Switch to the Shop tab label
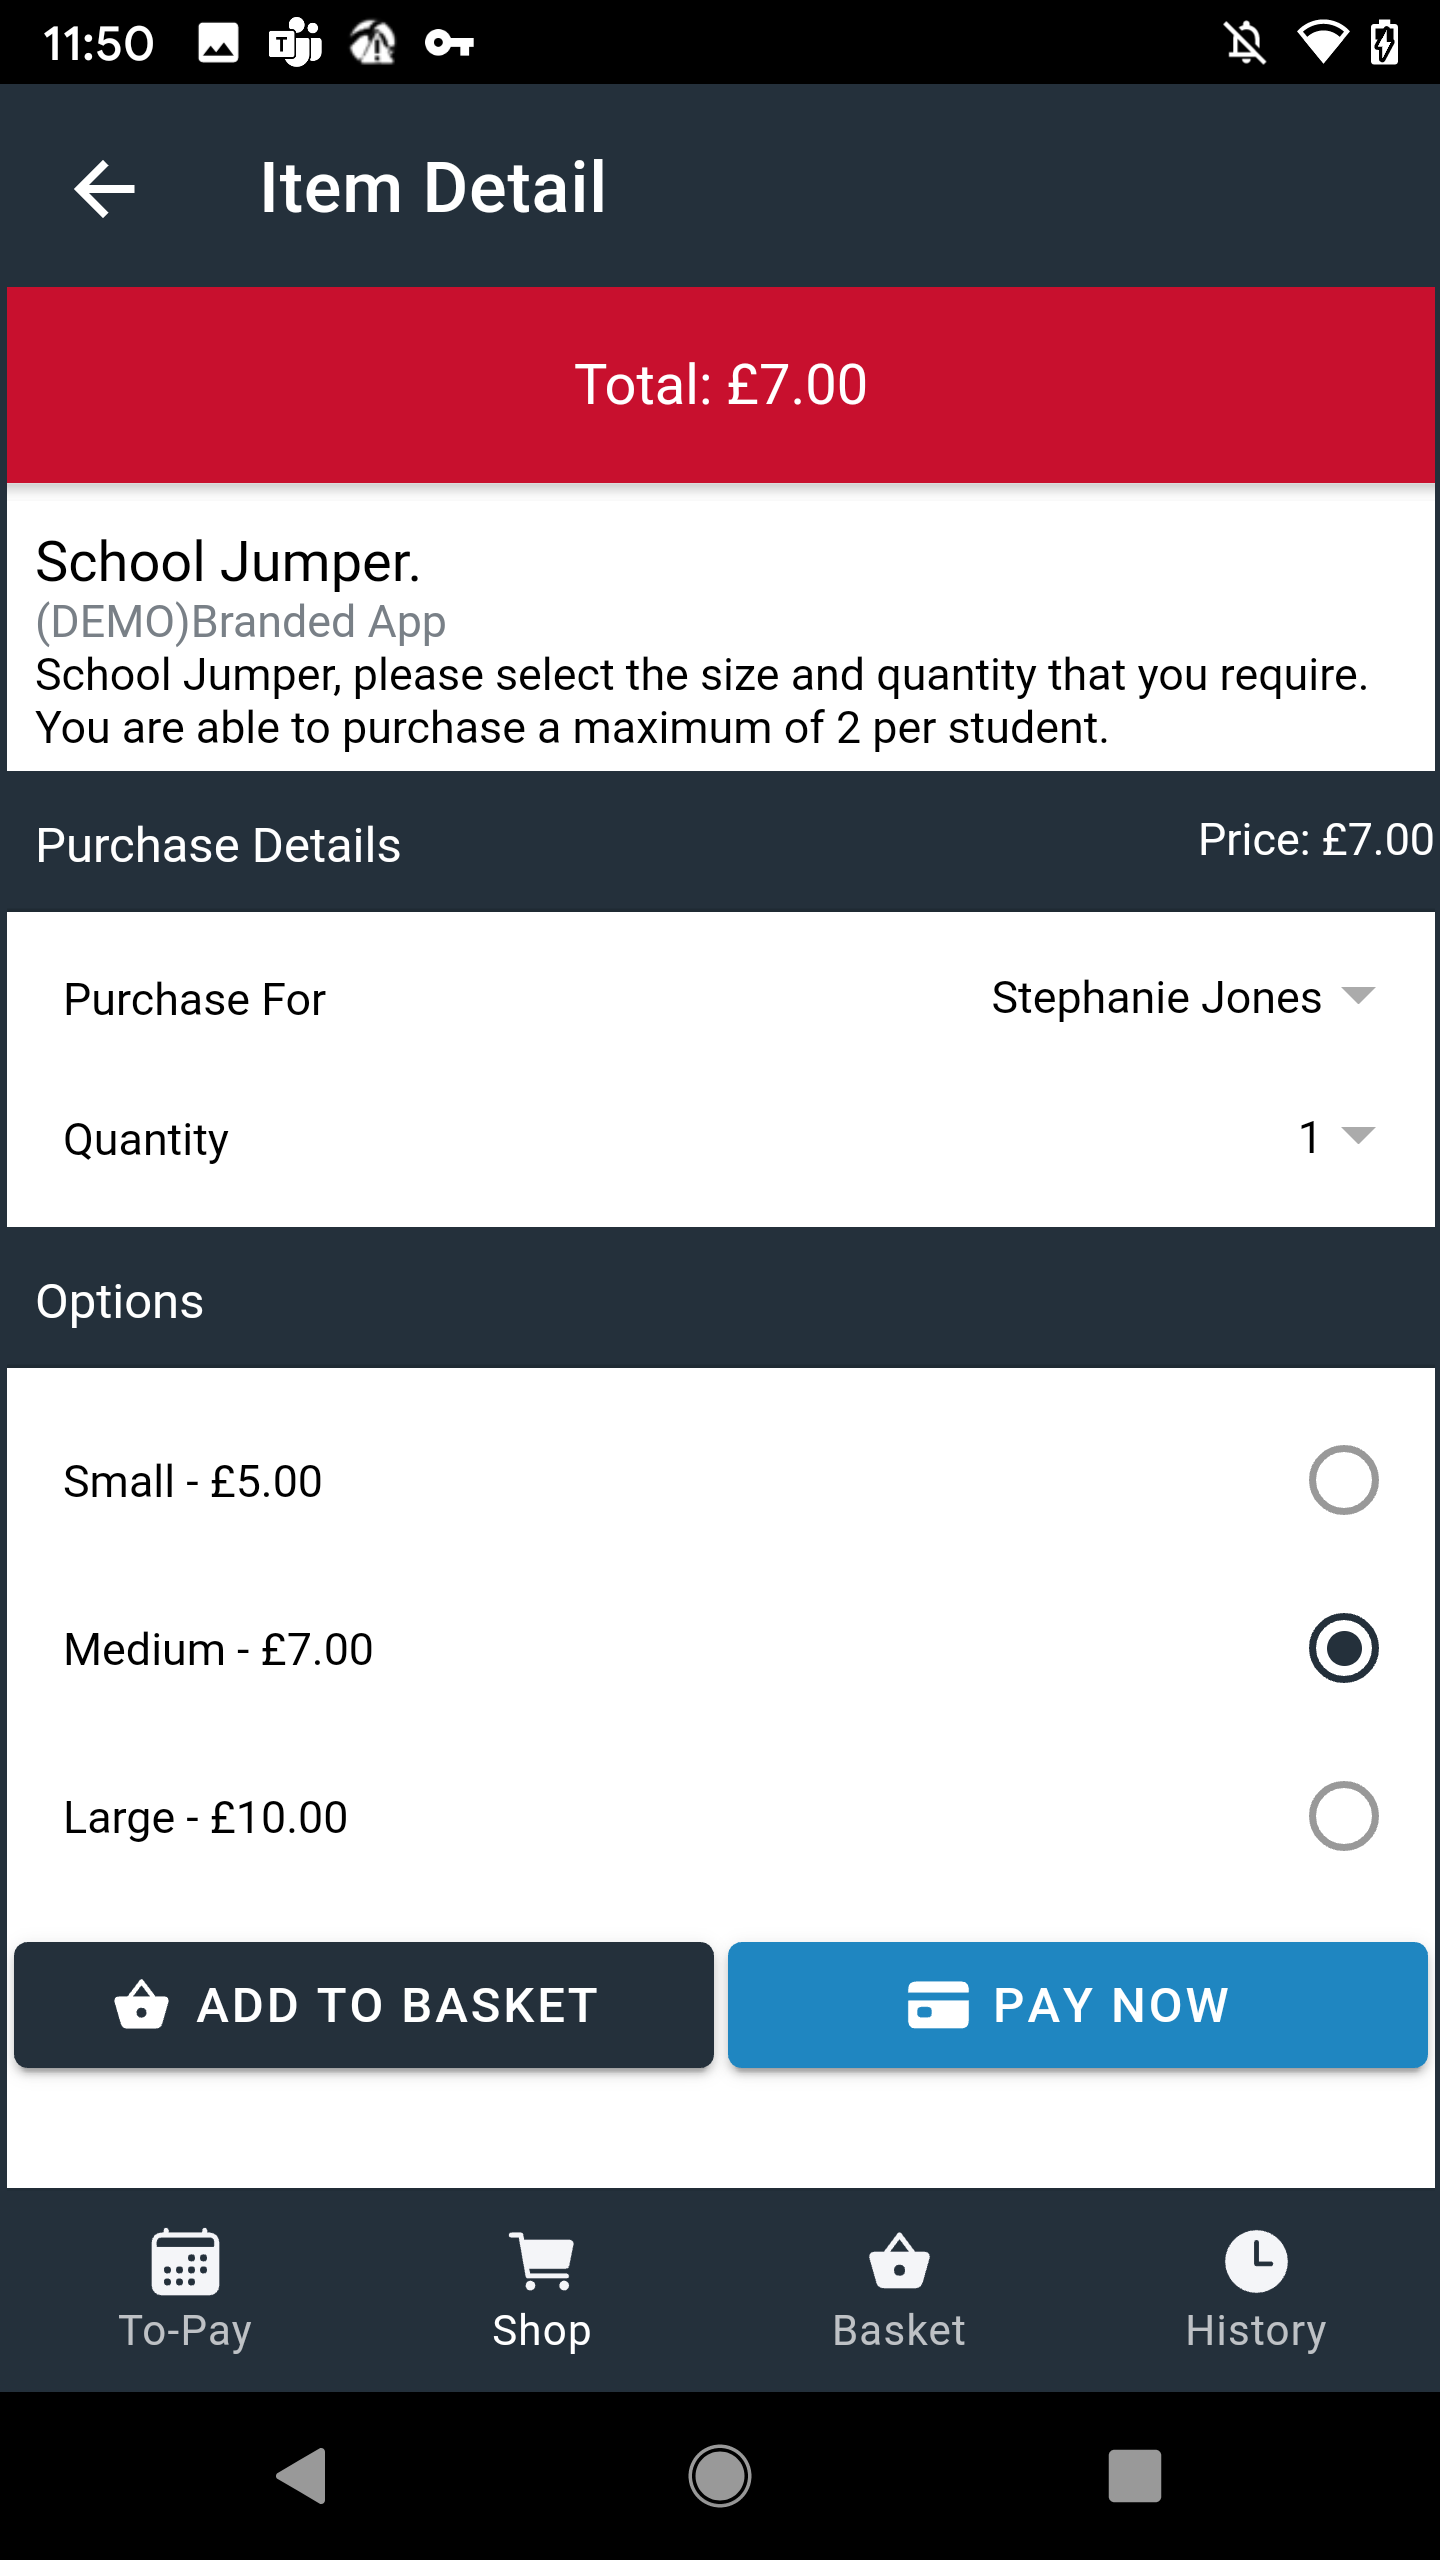The image size is (1440, 2560). [x=542, y=2330]
